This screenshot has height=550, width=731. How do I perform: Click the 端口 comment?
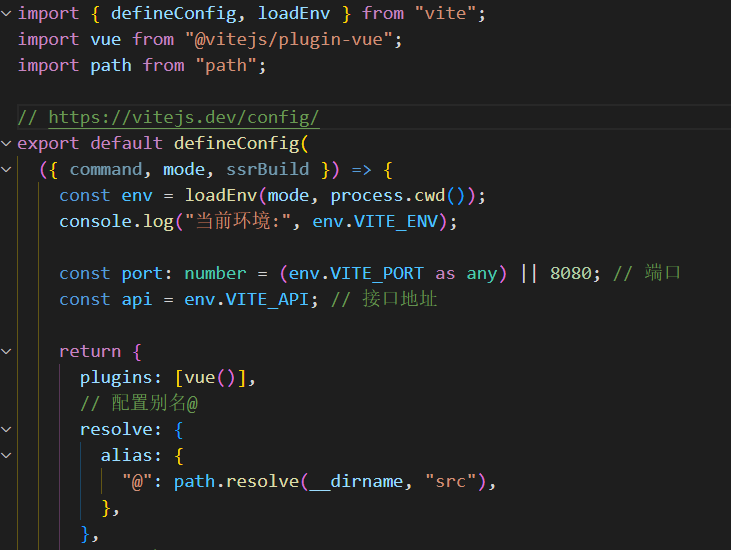coord(647,273)
